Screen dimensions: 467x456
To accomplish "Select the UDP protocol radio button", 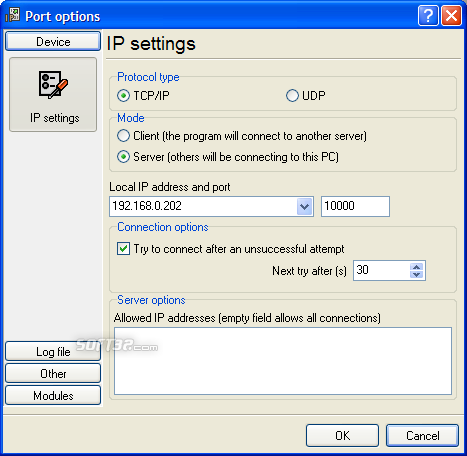I will 292,96.
